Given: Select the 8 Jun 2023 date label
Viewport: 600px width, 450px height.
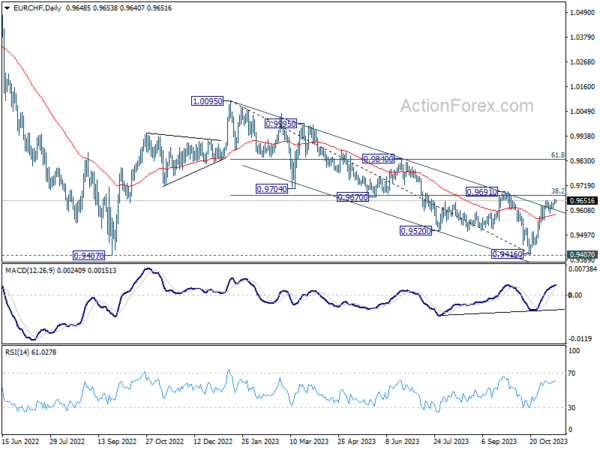Looking at the screenshot, I should (403, 441).
